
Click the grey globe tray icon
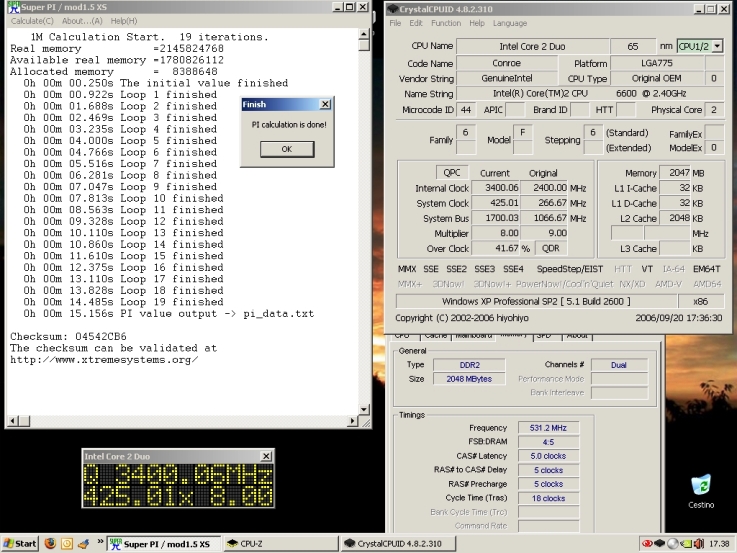673,544
